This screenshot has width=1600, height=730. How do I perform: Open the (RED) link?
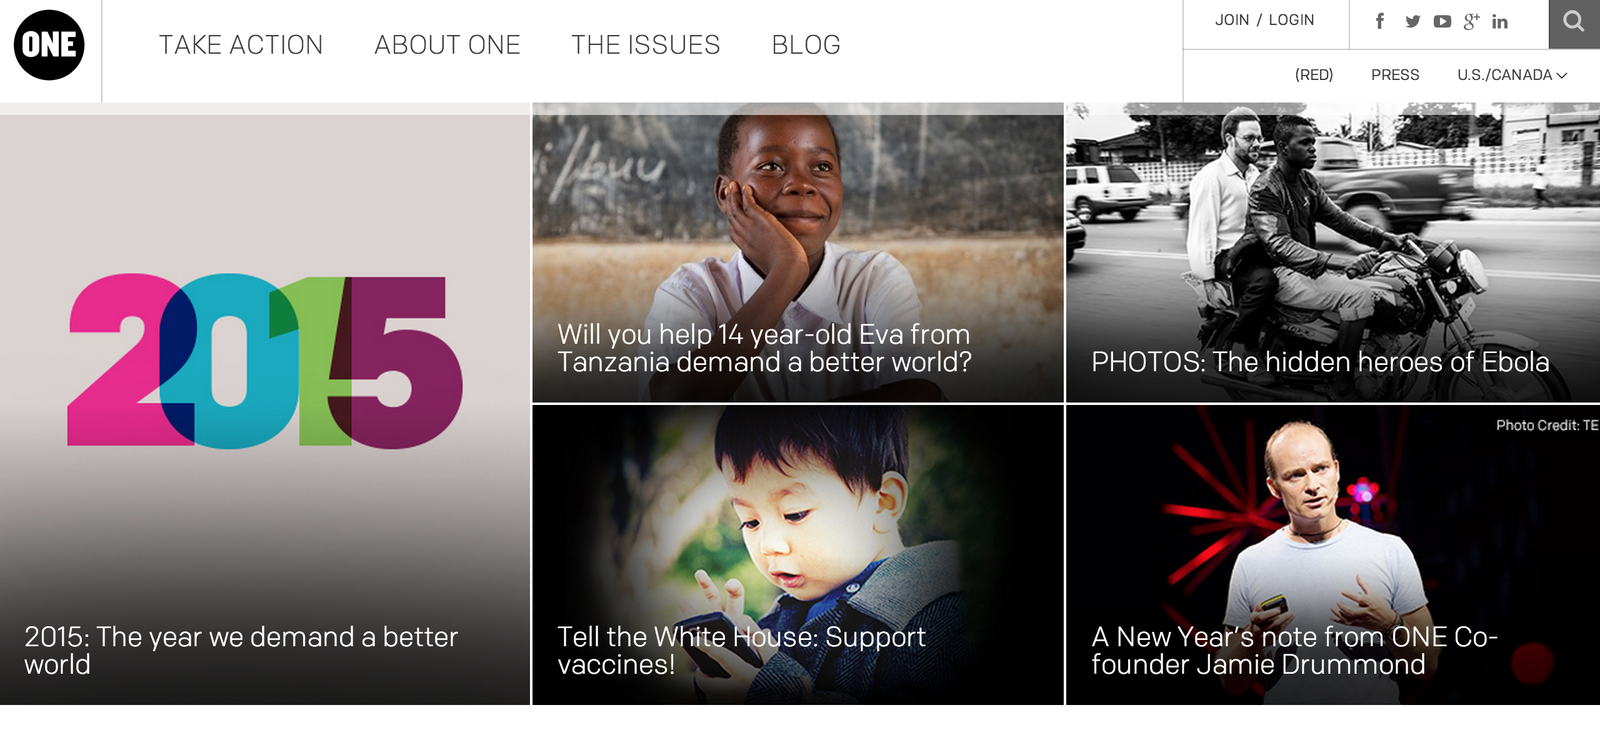[1314, 75]
